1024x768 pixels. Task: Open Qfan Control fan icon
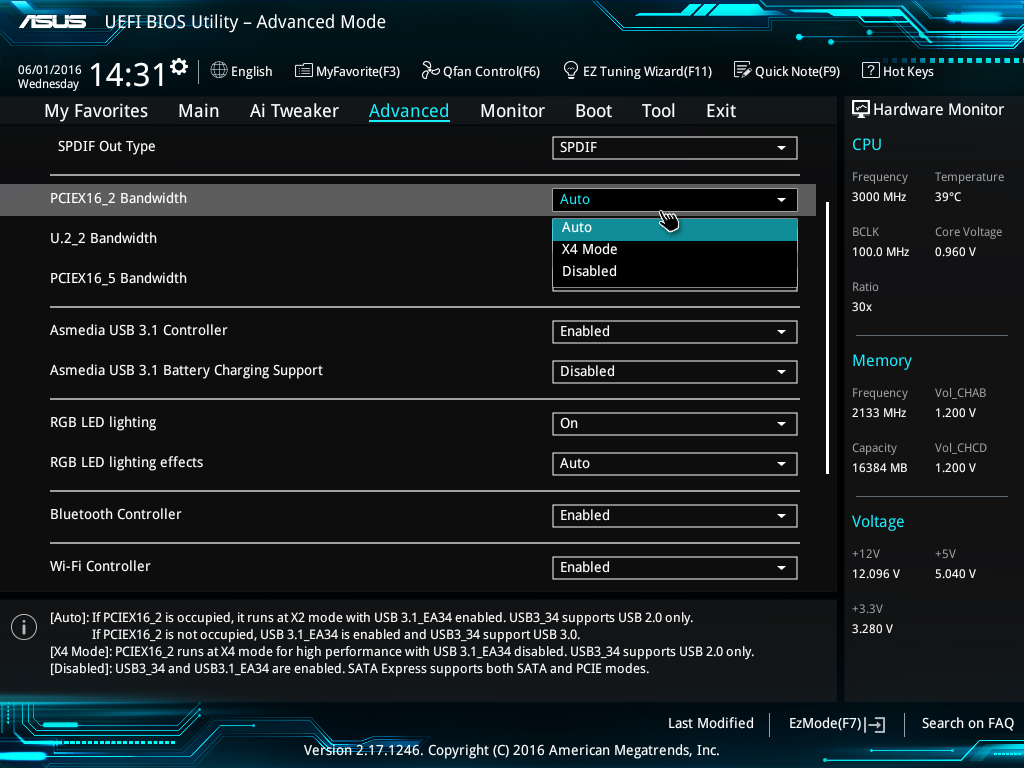430,70
